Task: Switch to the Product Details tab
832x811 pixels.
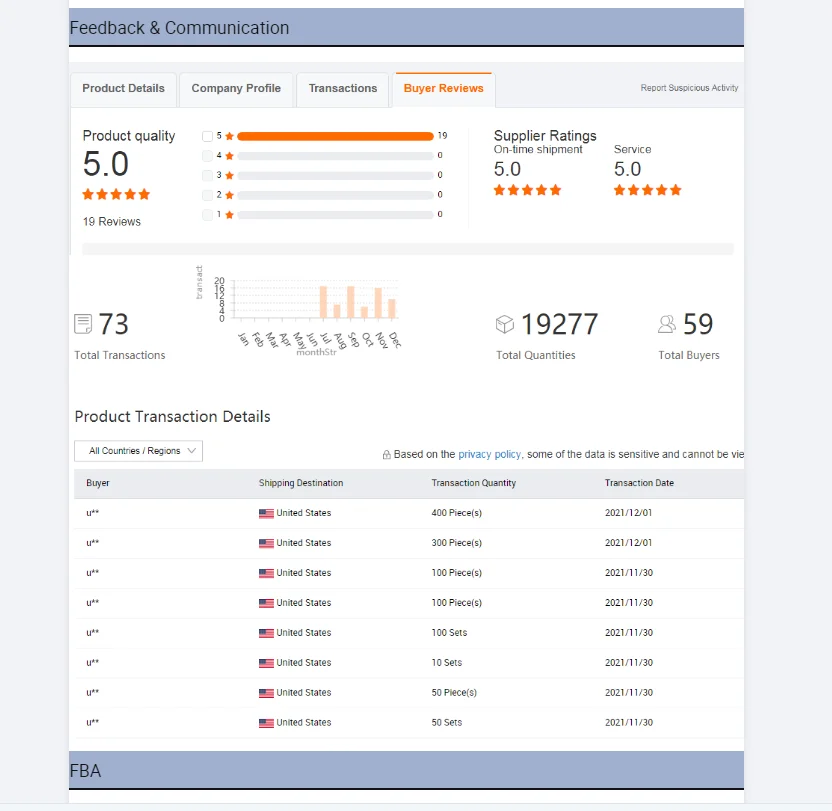Action: [x=123, y=89]
